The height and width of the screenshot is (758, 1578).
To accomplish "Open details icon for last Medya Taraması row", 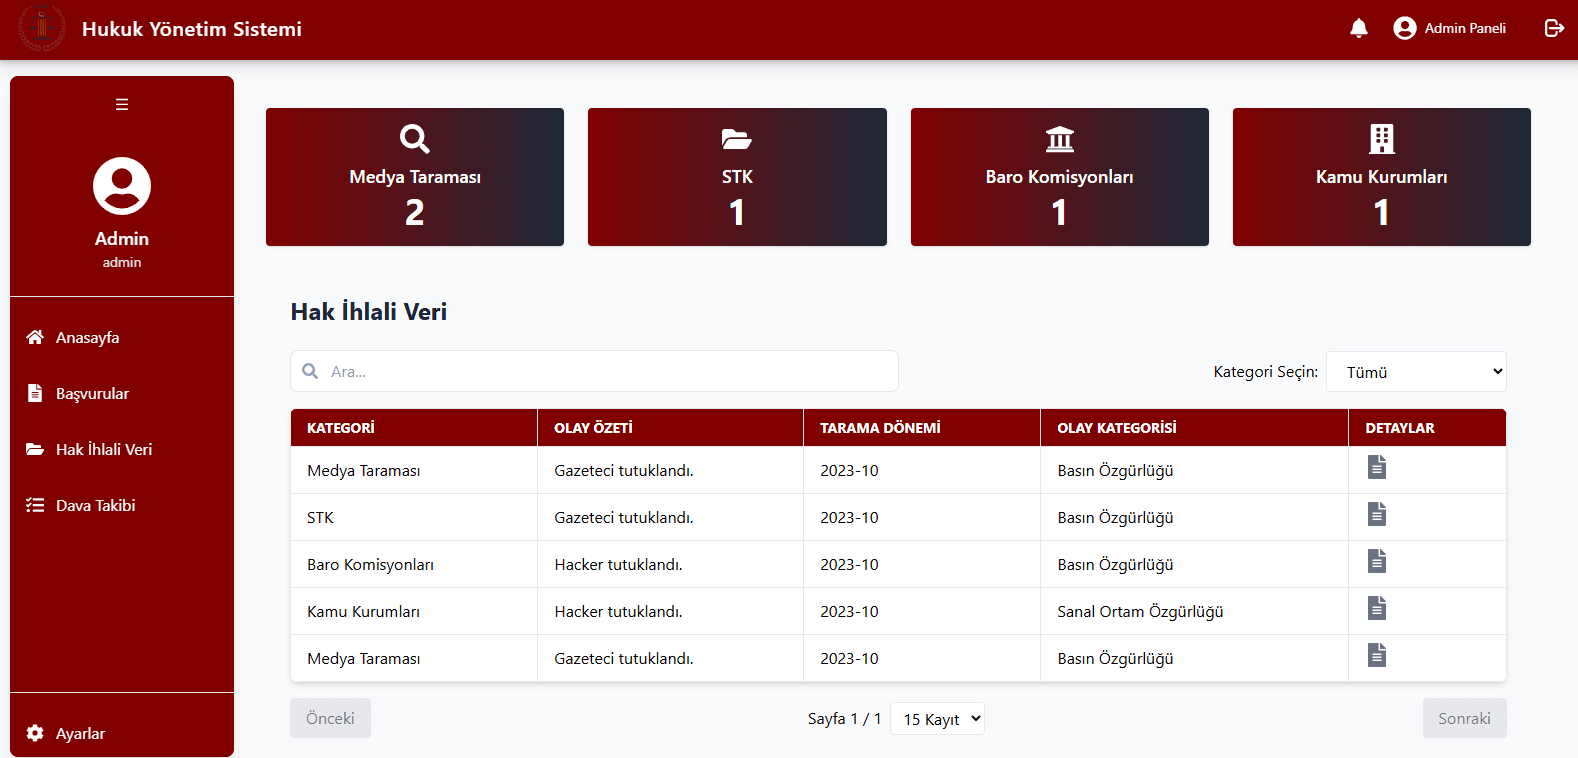I will [x=1377, y=655].
